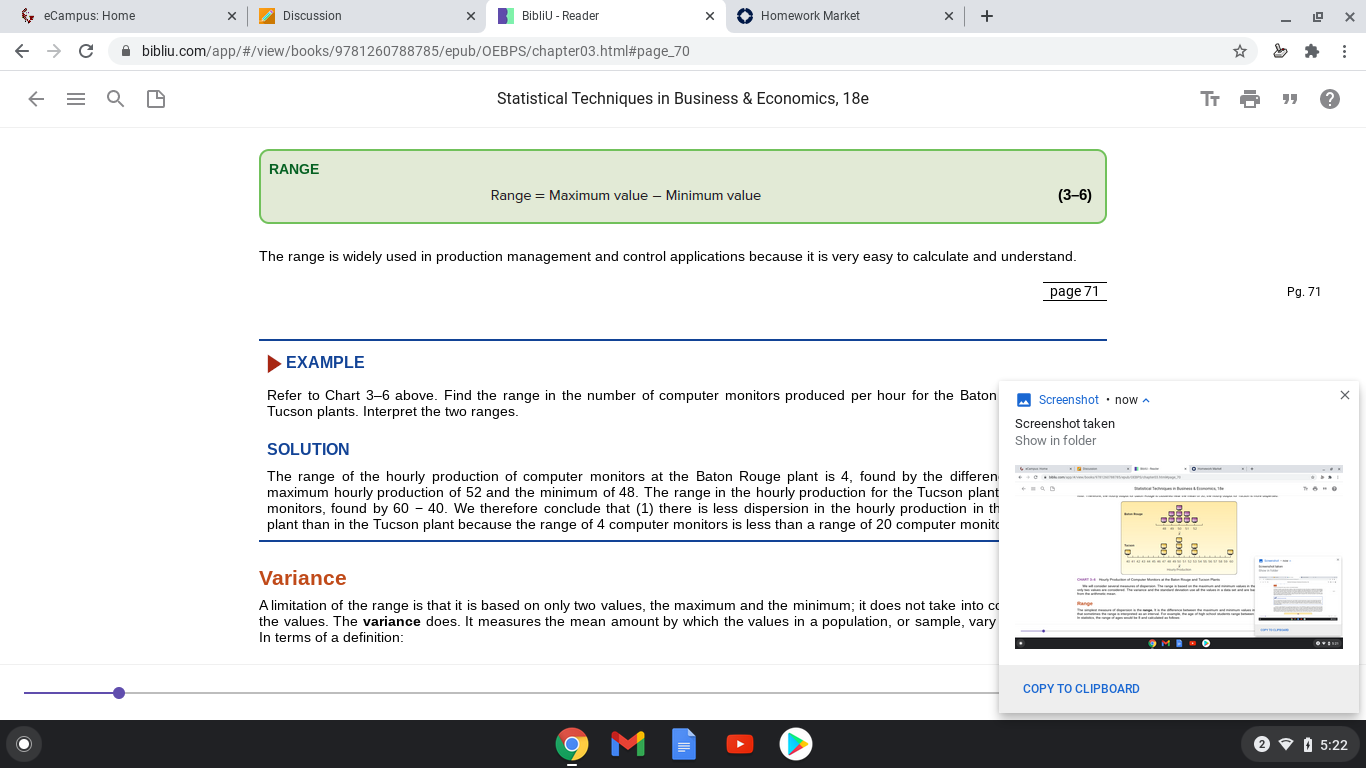Click Copy to Clipboard in notification

pos(1081,689)
